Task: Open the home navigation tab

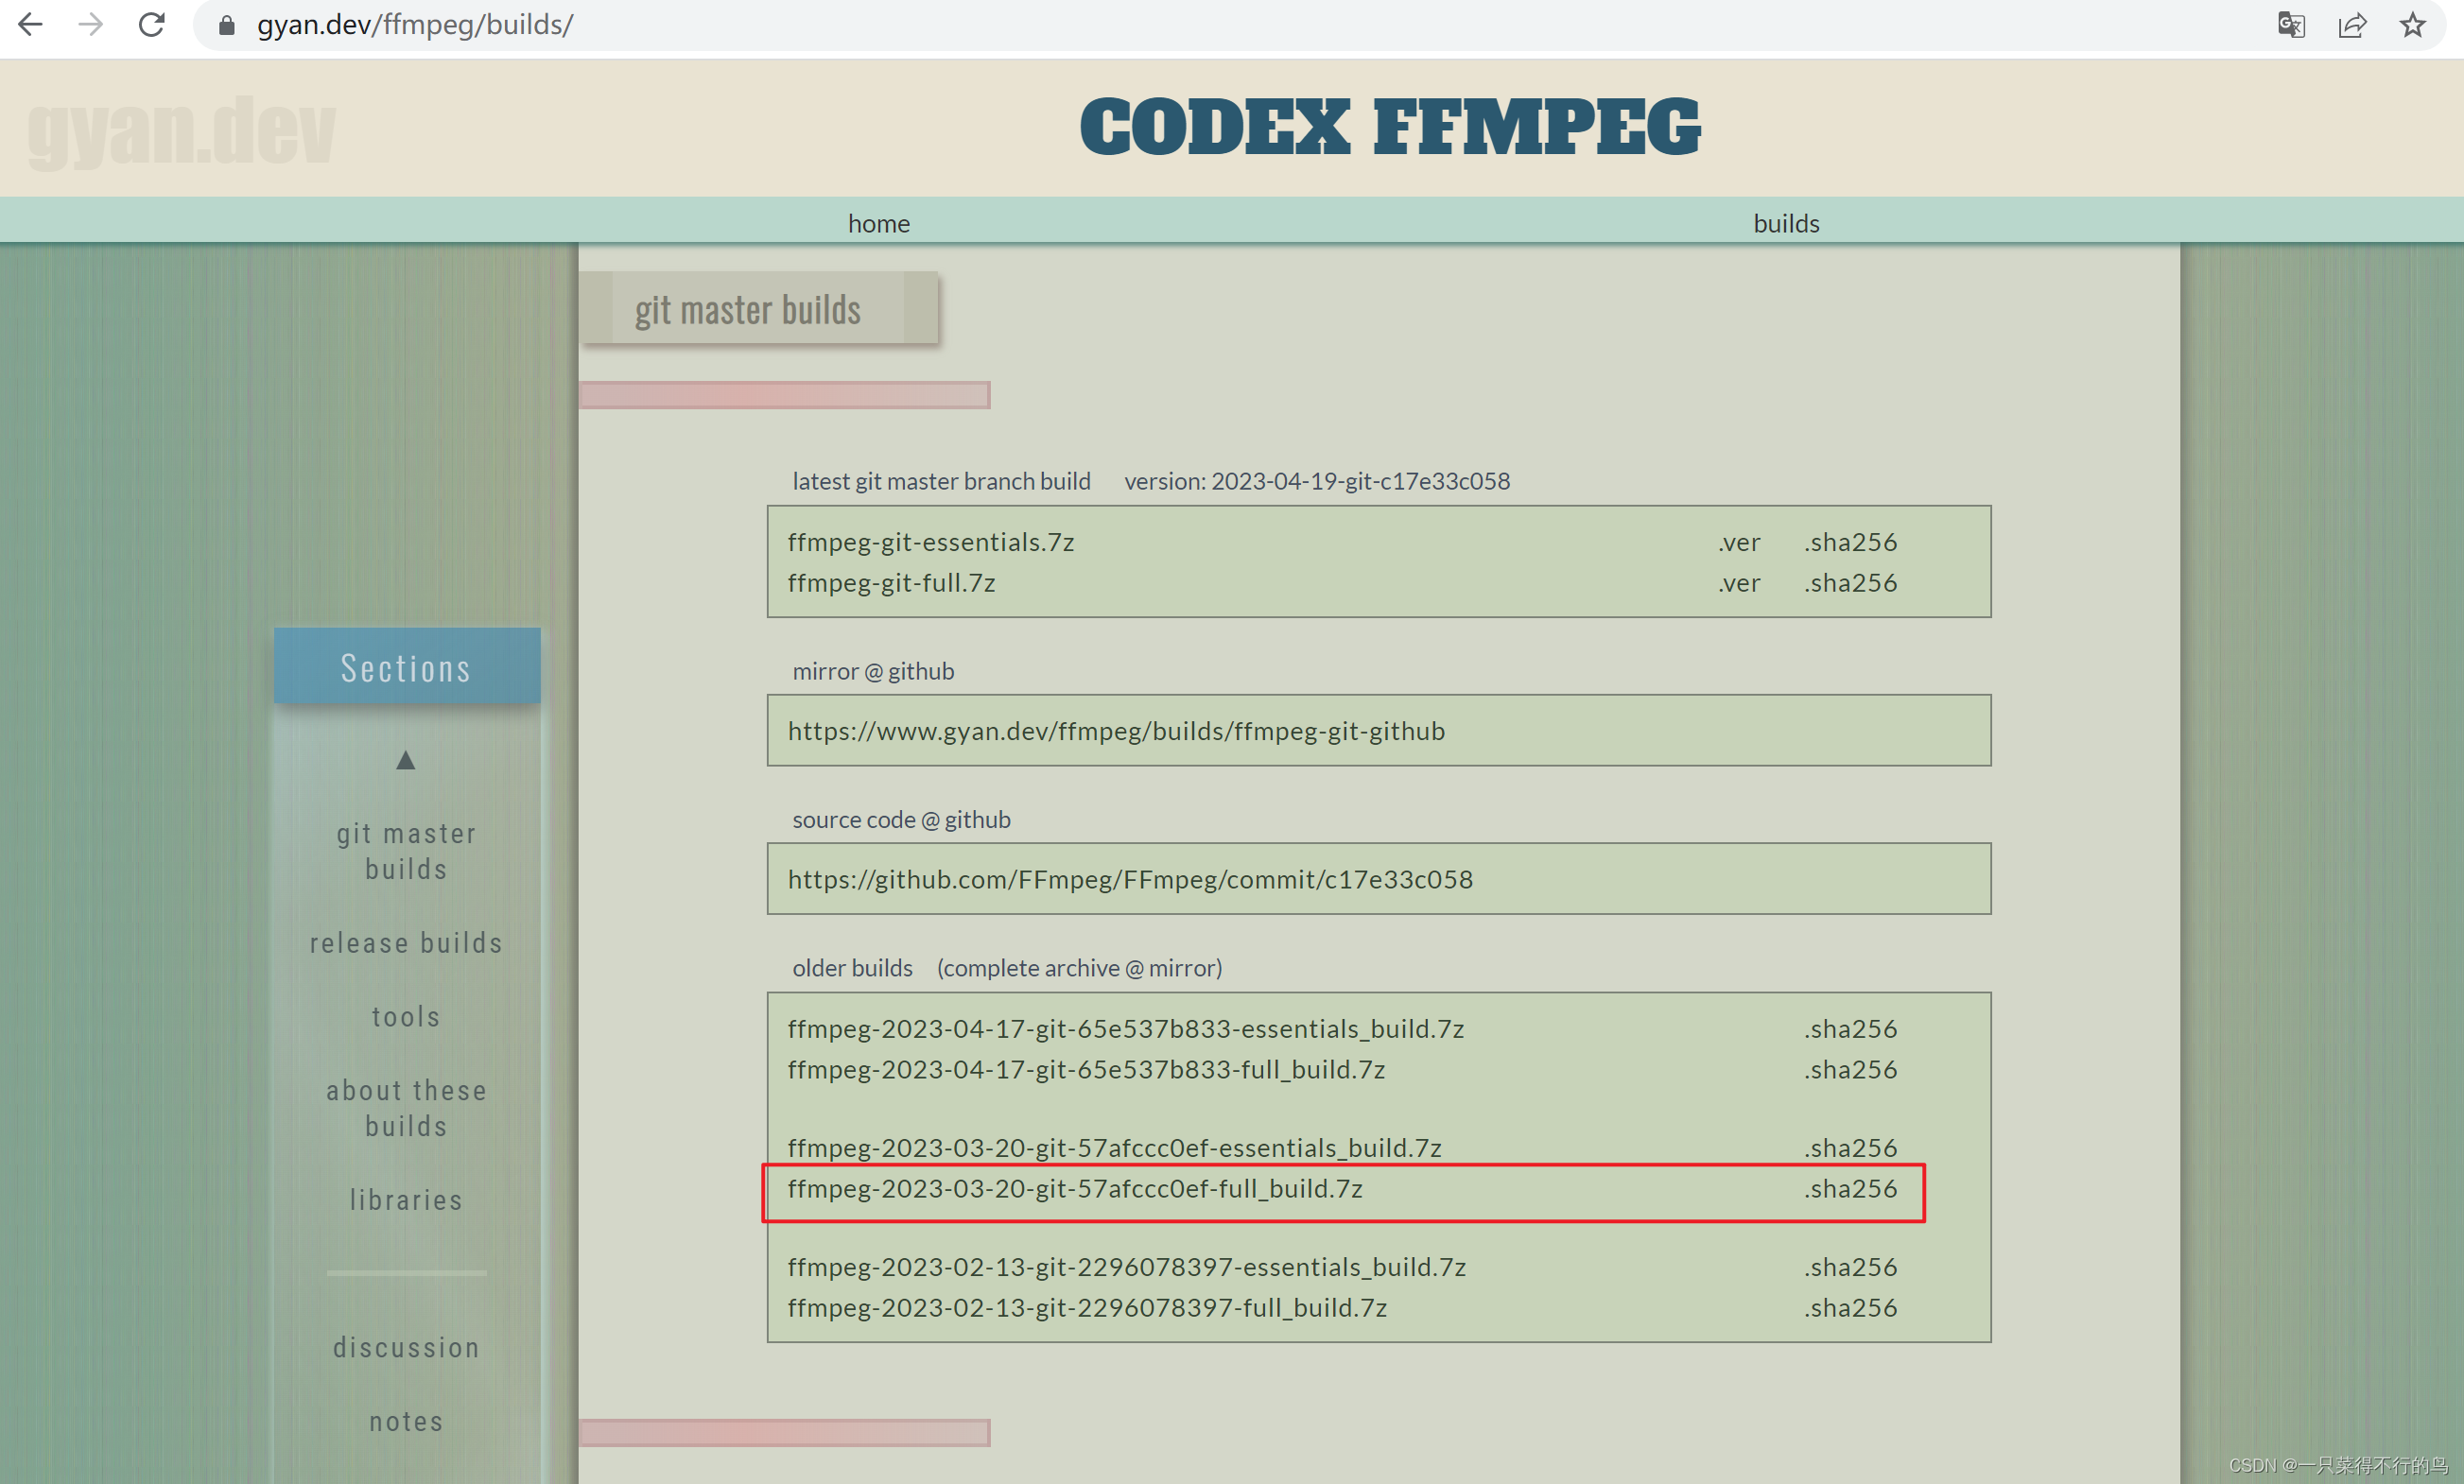Action: pyautogui.click(x=878, y=223)
